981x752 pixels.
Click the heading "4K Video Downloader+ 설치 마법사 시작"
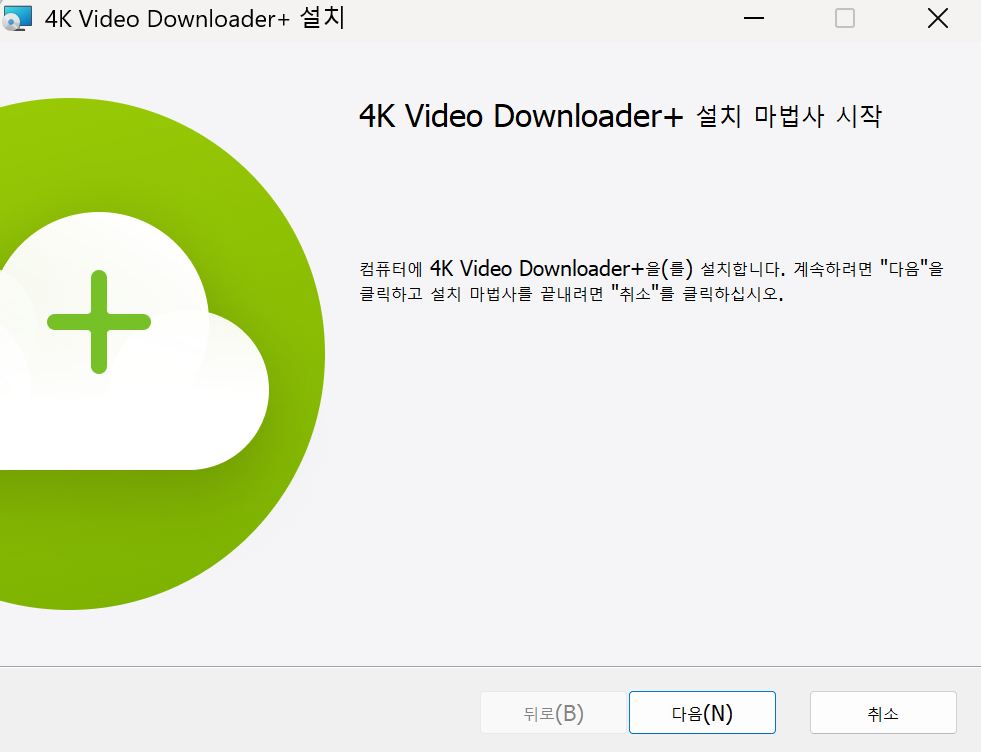[x=620, y=116]
